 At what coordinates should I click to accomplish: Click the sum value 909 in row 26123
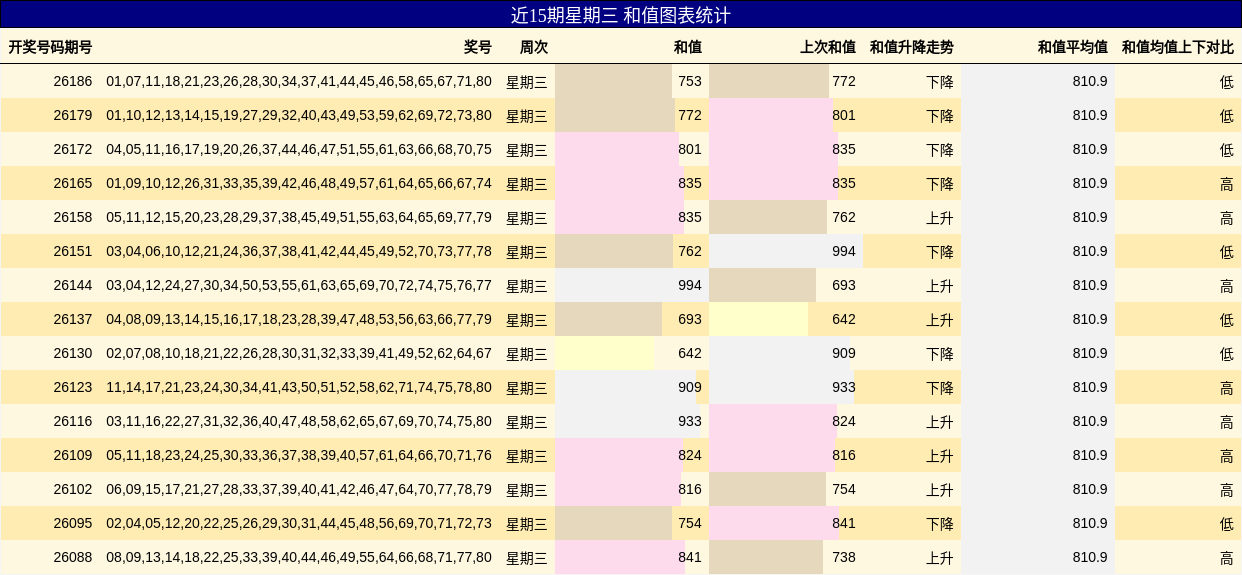(x=690, y=387)
